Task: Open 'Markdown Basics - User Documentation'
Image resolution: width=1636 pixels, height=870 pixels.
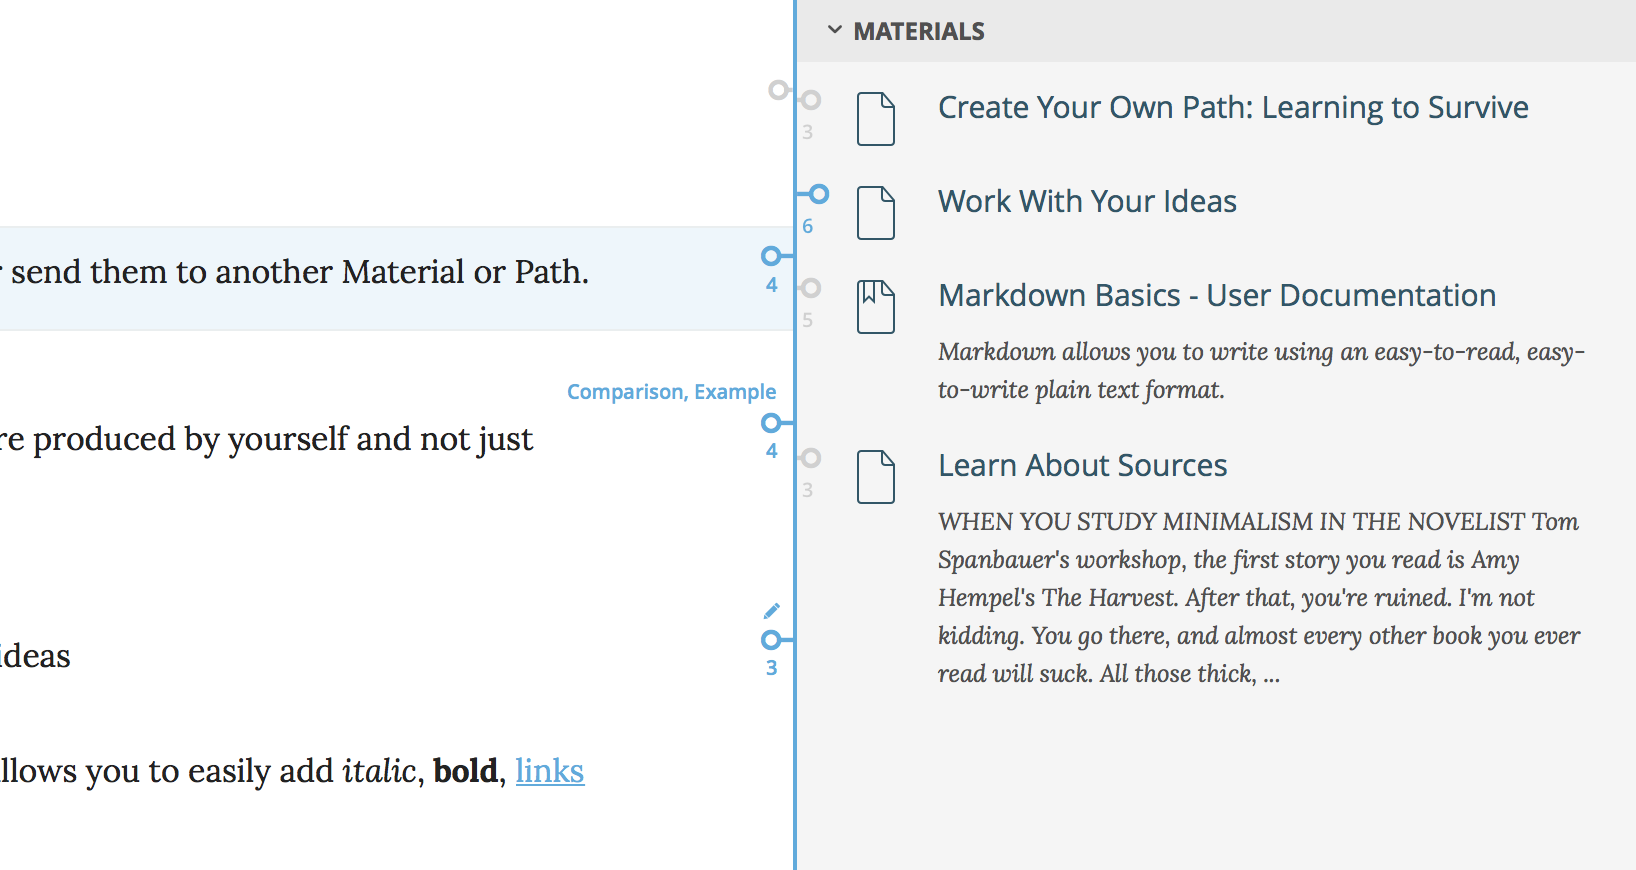Action: pos(1216,296)
